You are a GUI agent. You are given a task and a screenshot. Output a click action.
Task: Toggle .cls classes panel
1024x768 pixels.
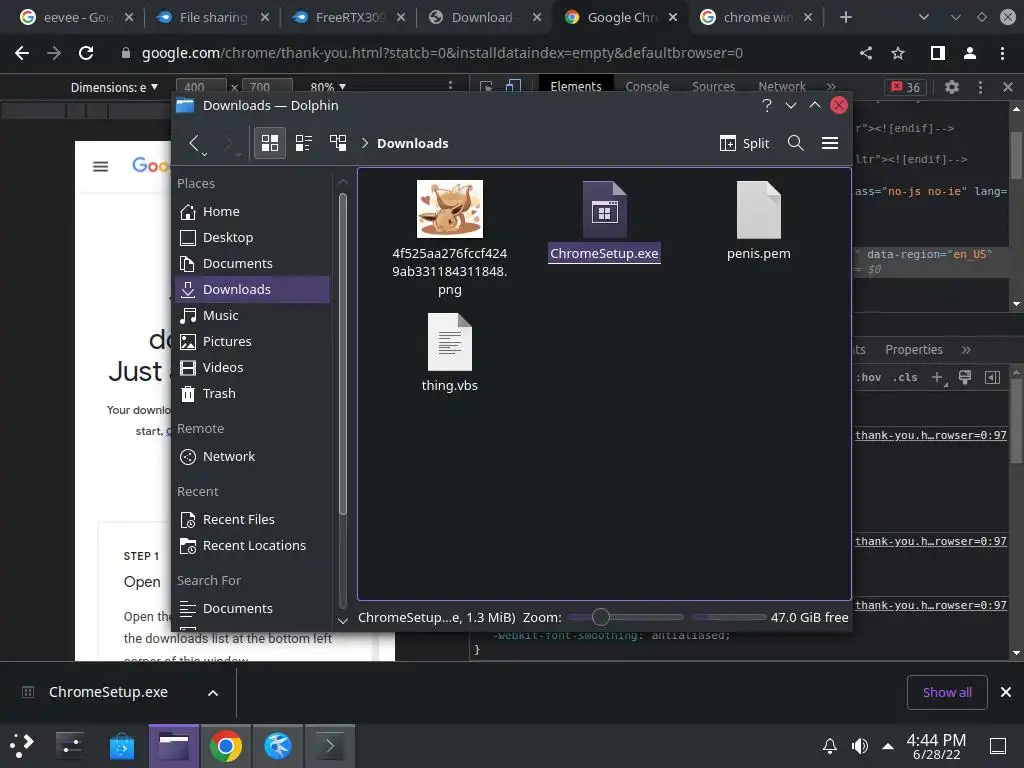coord(905,377)
